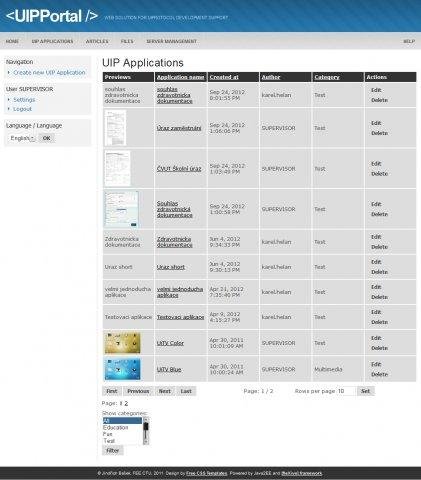Viewport: 421px width, 480px height.
Task: Open user Settings link
Action: [24, 100]
